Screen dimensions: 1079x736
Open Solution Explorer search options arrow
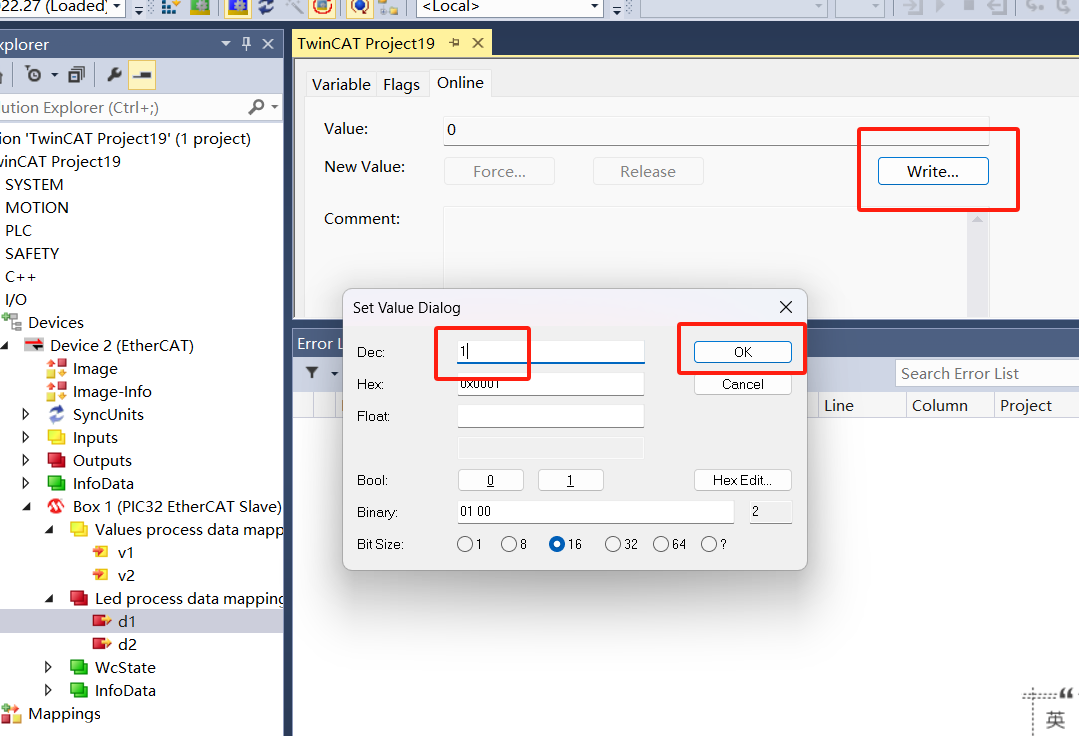click(275, 107)
